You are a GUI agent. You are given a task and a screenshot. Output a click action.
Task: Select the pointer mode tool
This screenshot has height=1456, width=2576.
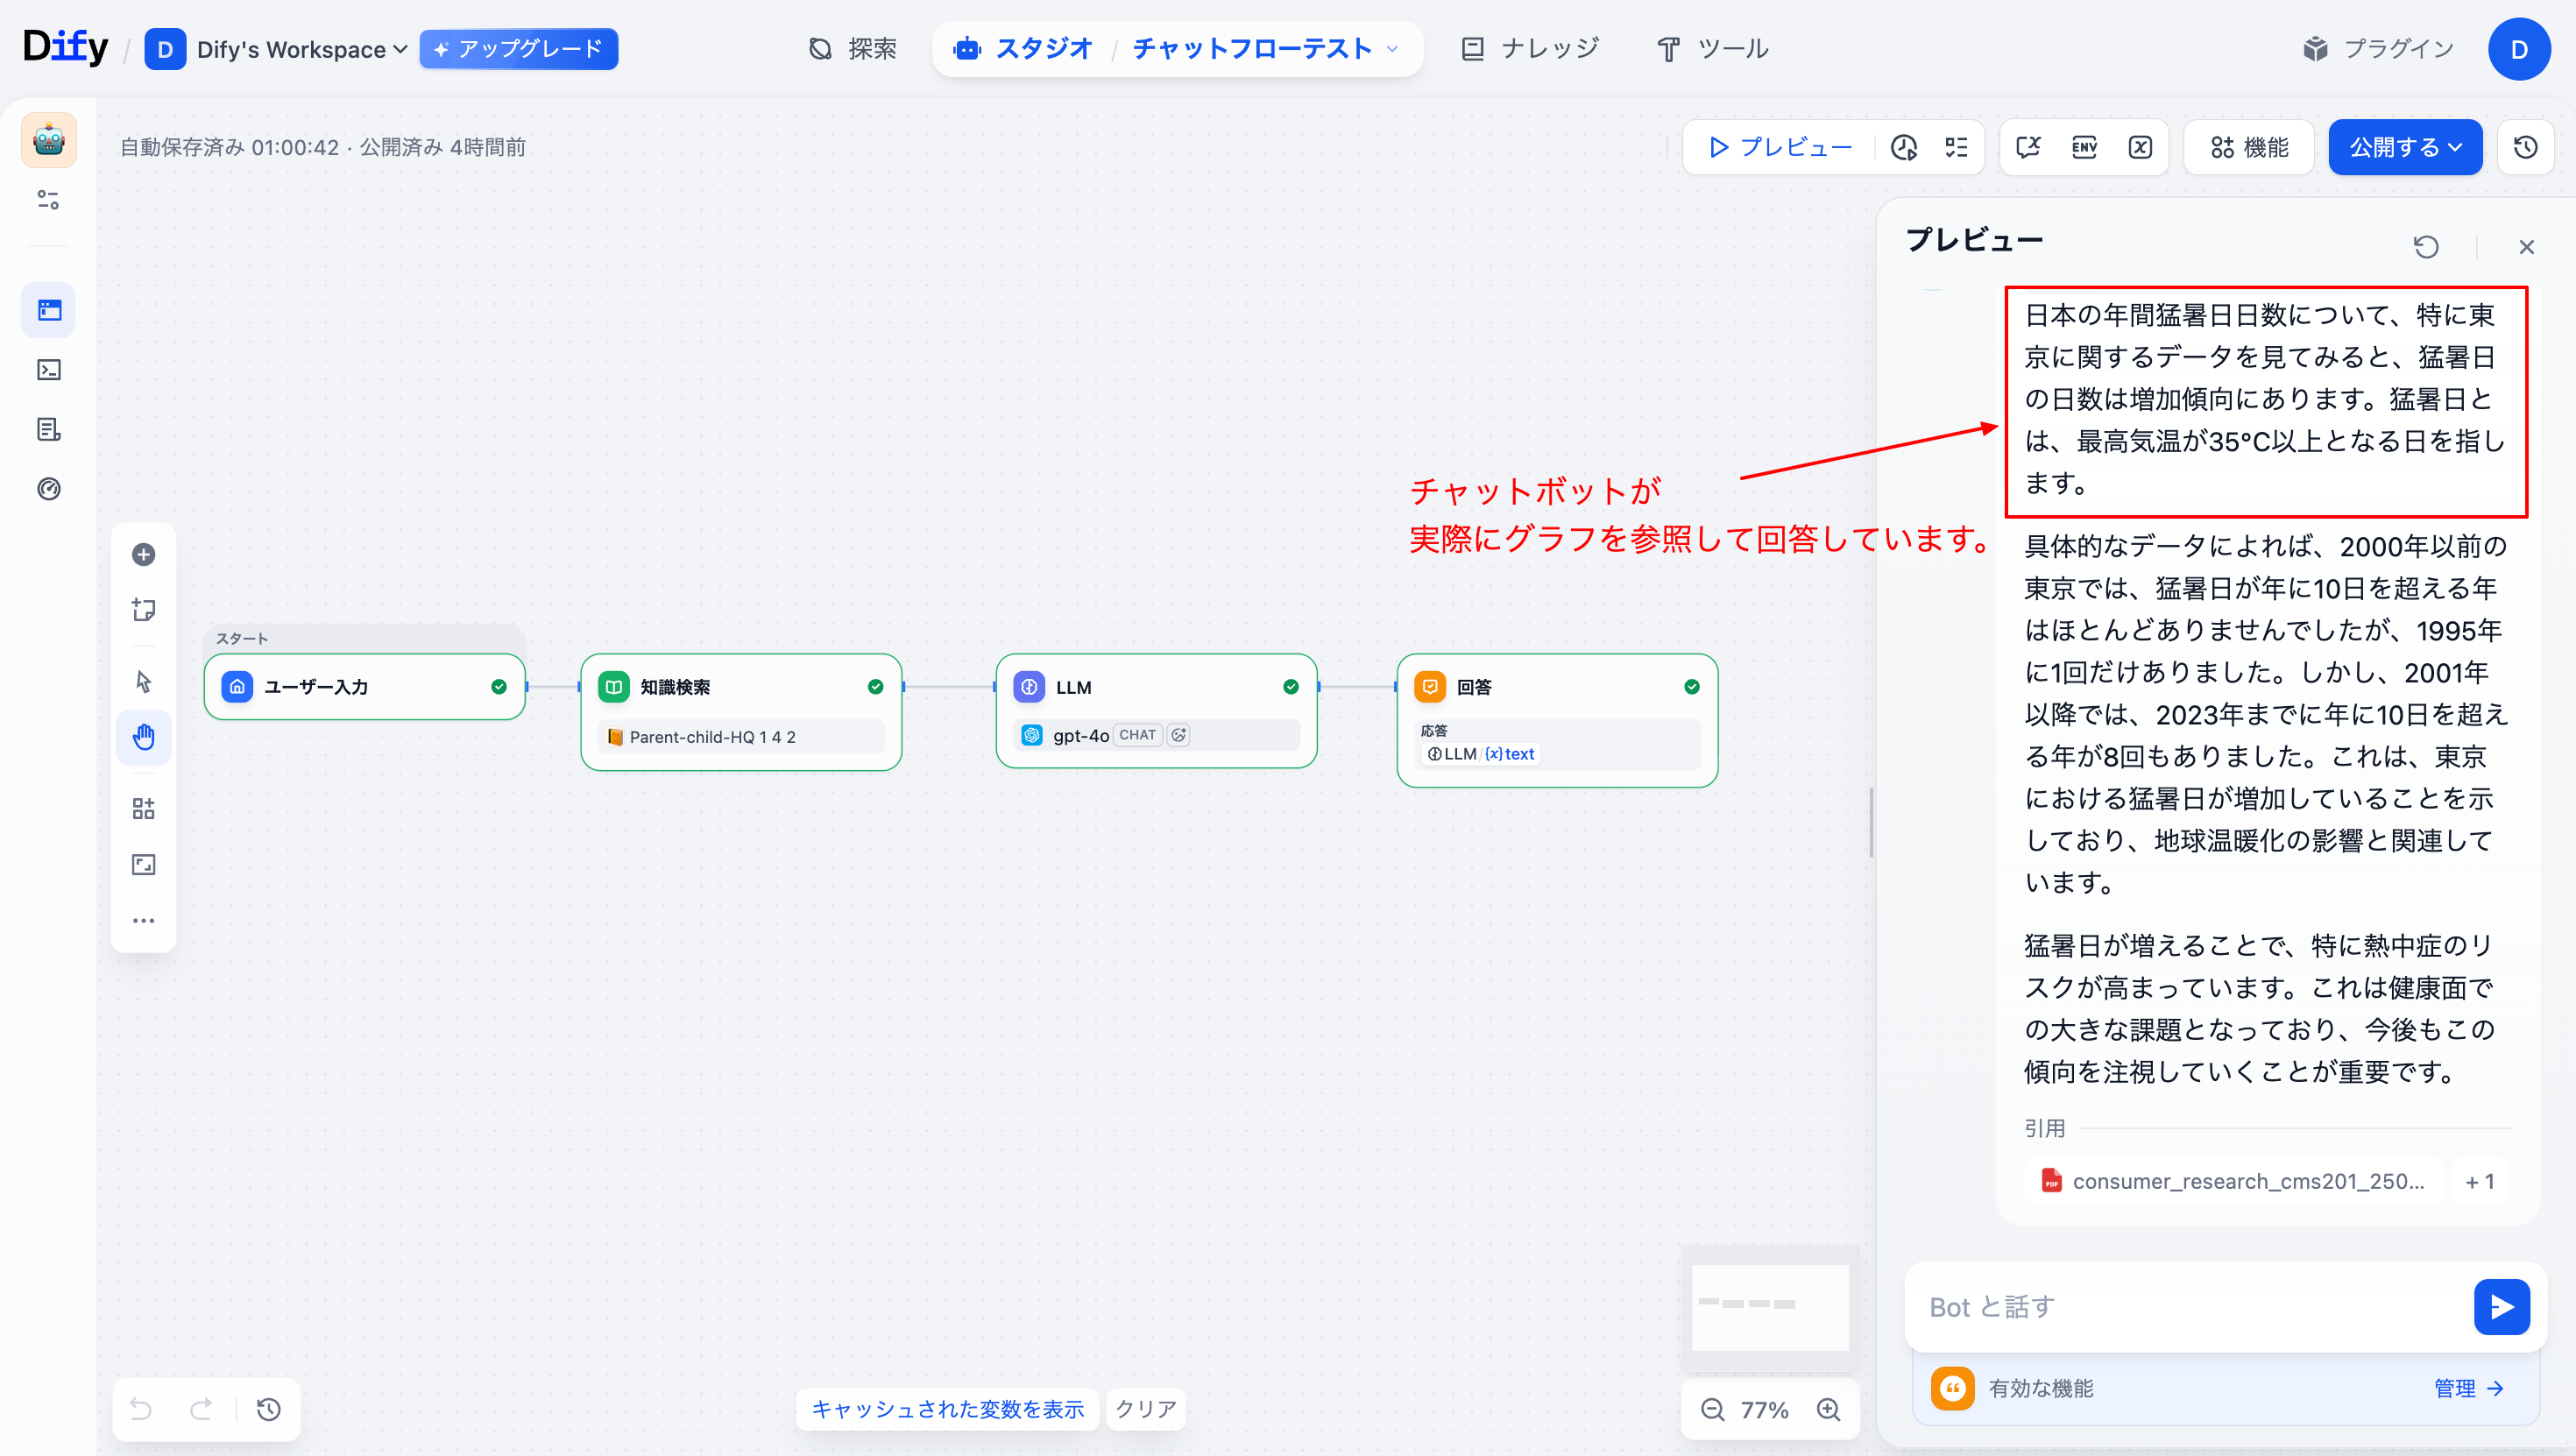click(143, 681)
